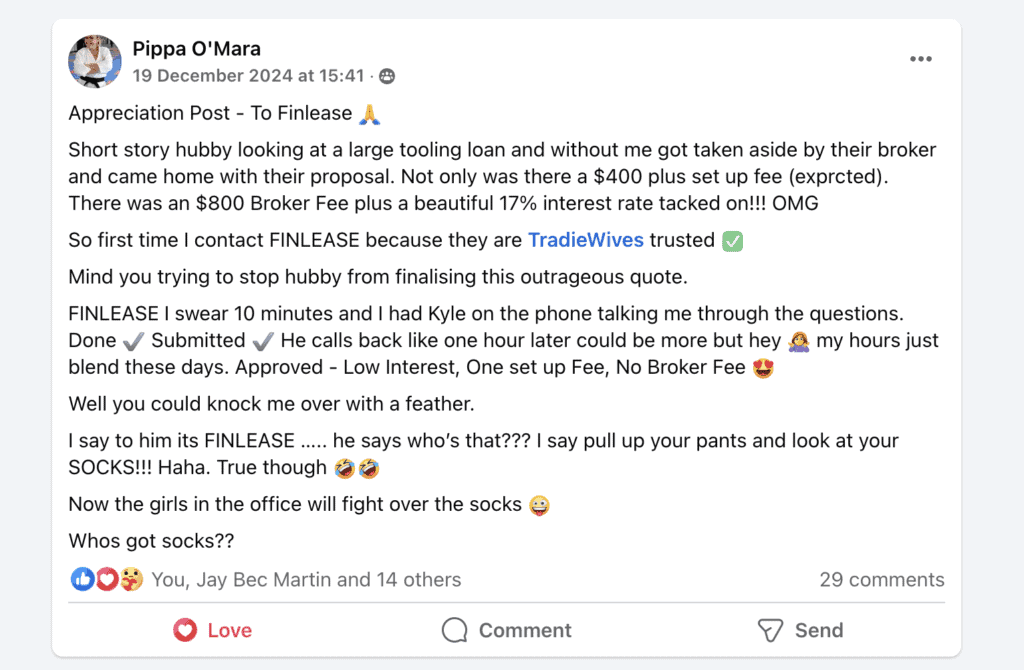
Task: Click the Comment button
Action: click(507, 630)
